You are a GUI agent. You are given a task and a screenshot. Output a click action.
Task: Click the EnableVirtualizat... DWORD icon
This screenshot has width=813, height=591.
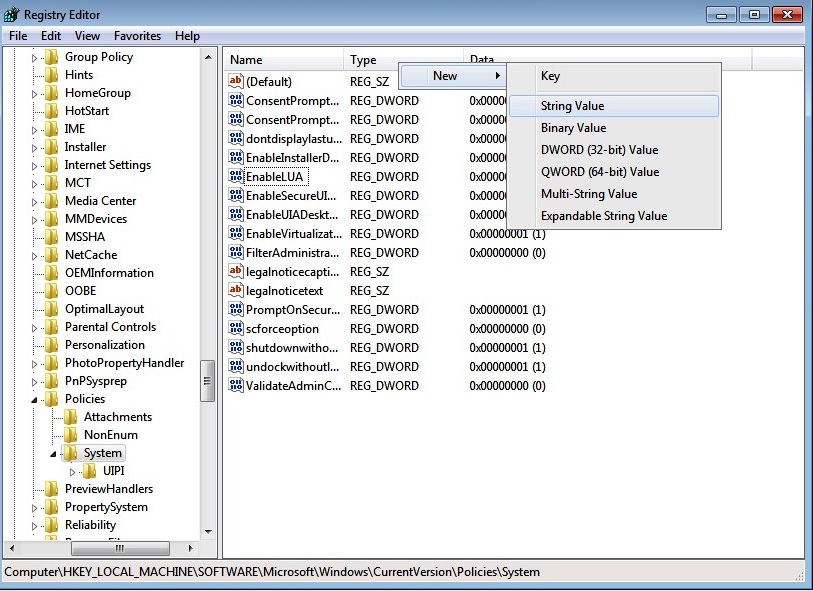235,233
